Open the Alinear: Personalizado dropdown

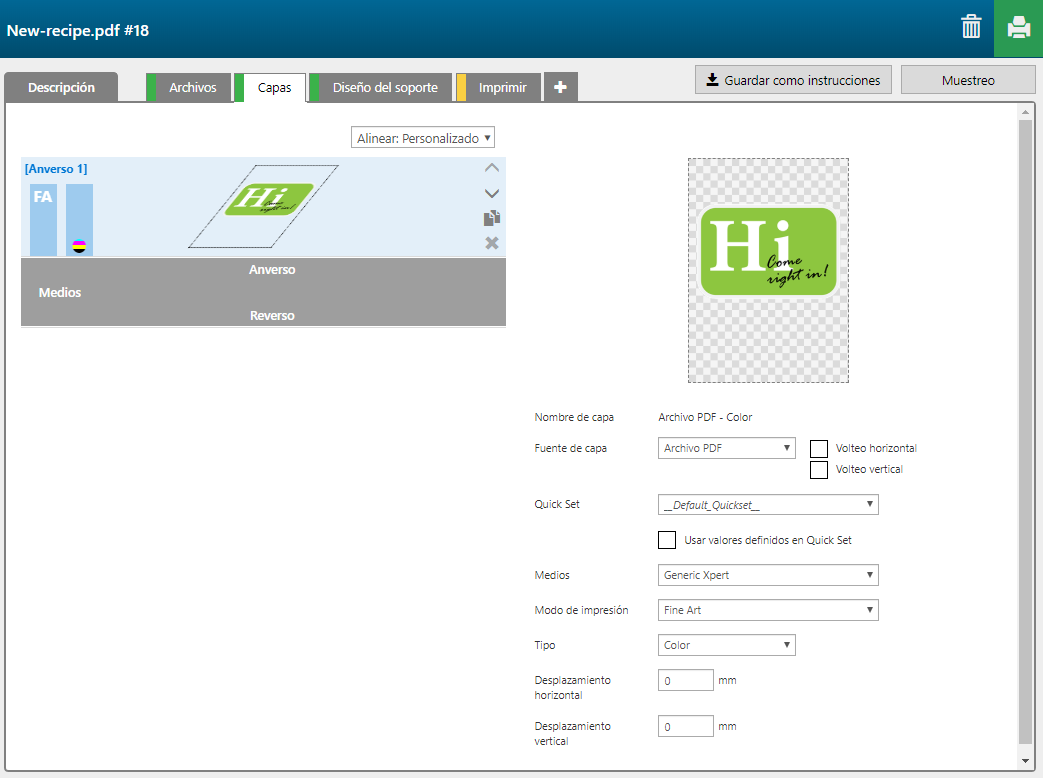[423, 138]
